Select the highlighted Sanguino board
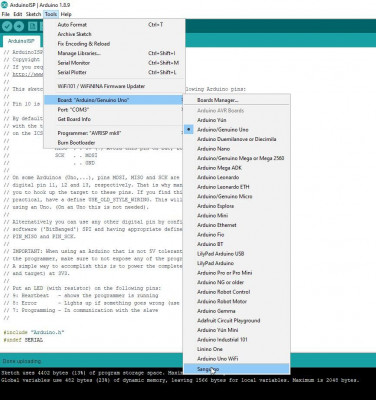 pyautogui.click(x=237, y=369)
